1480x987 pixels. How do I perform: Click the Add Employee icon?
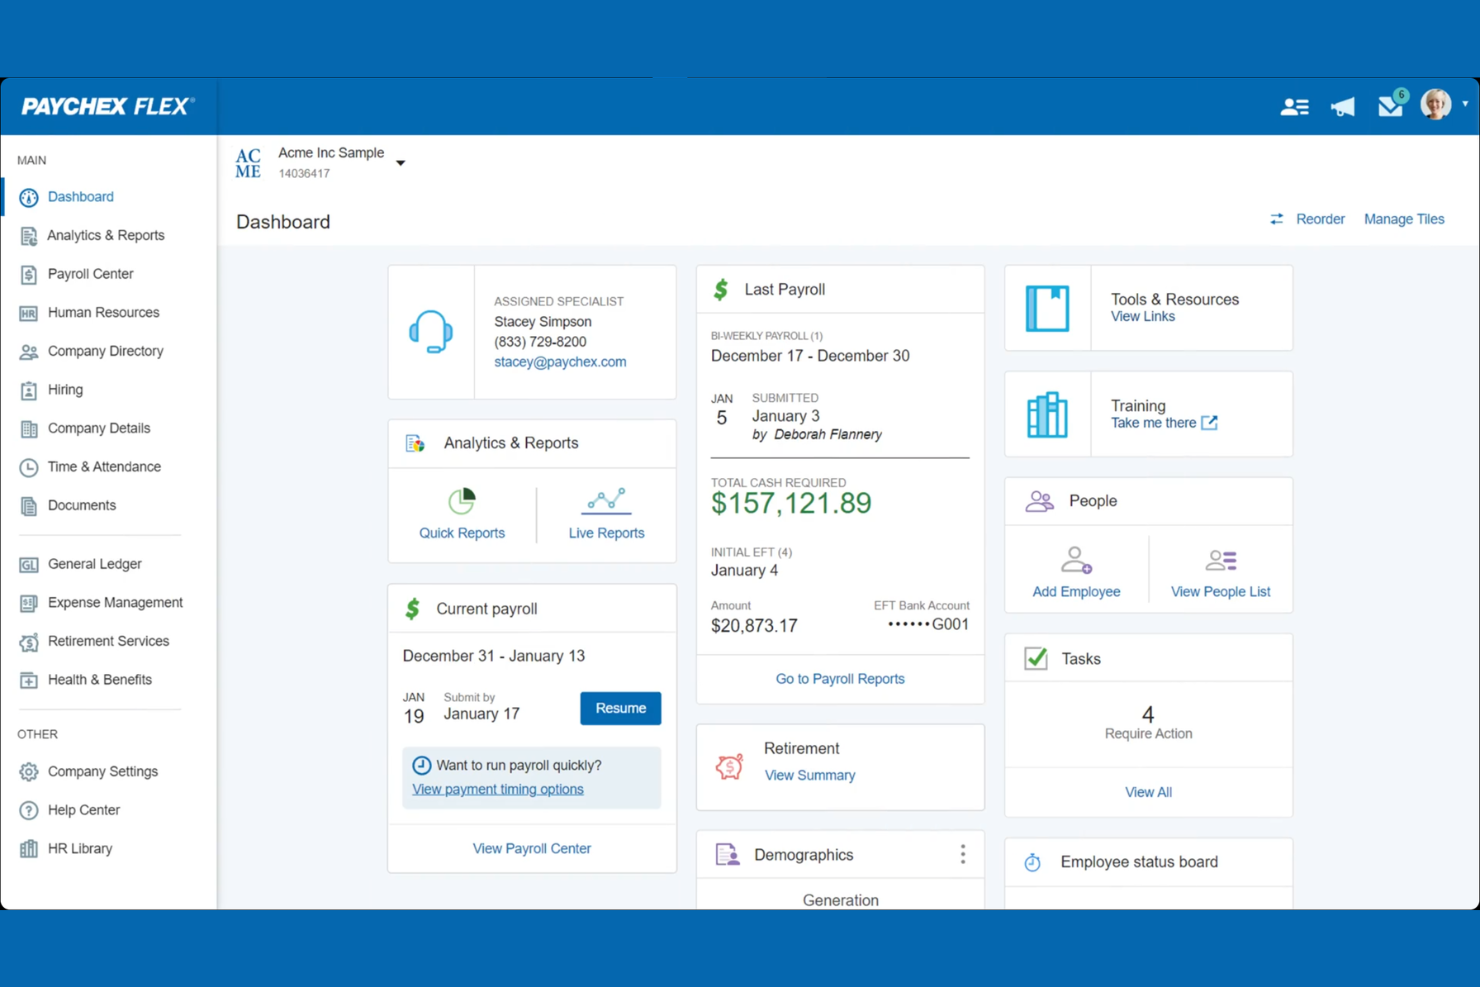point(1076,560)
